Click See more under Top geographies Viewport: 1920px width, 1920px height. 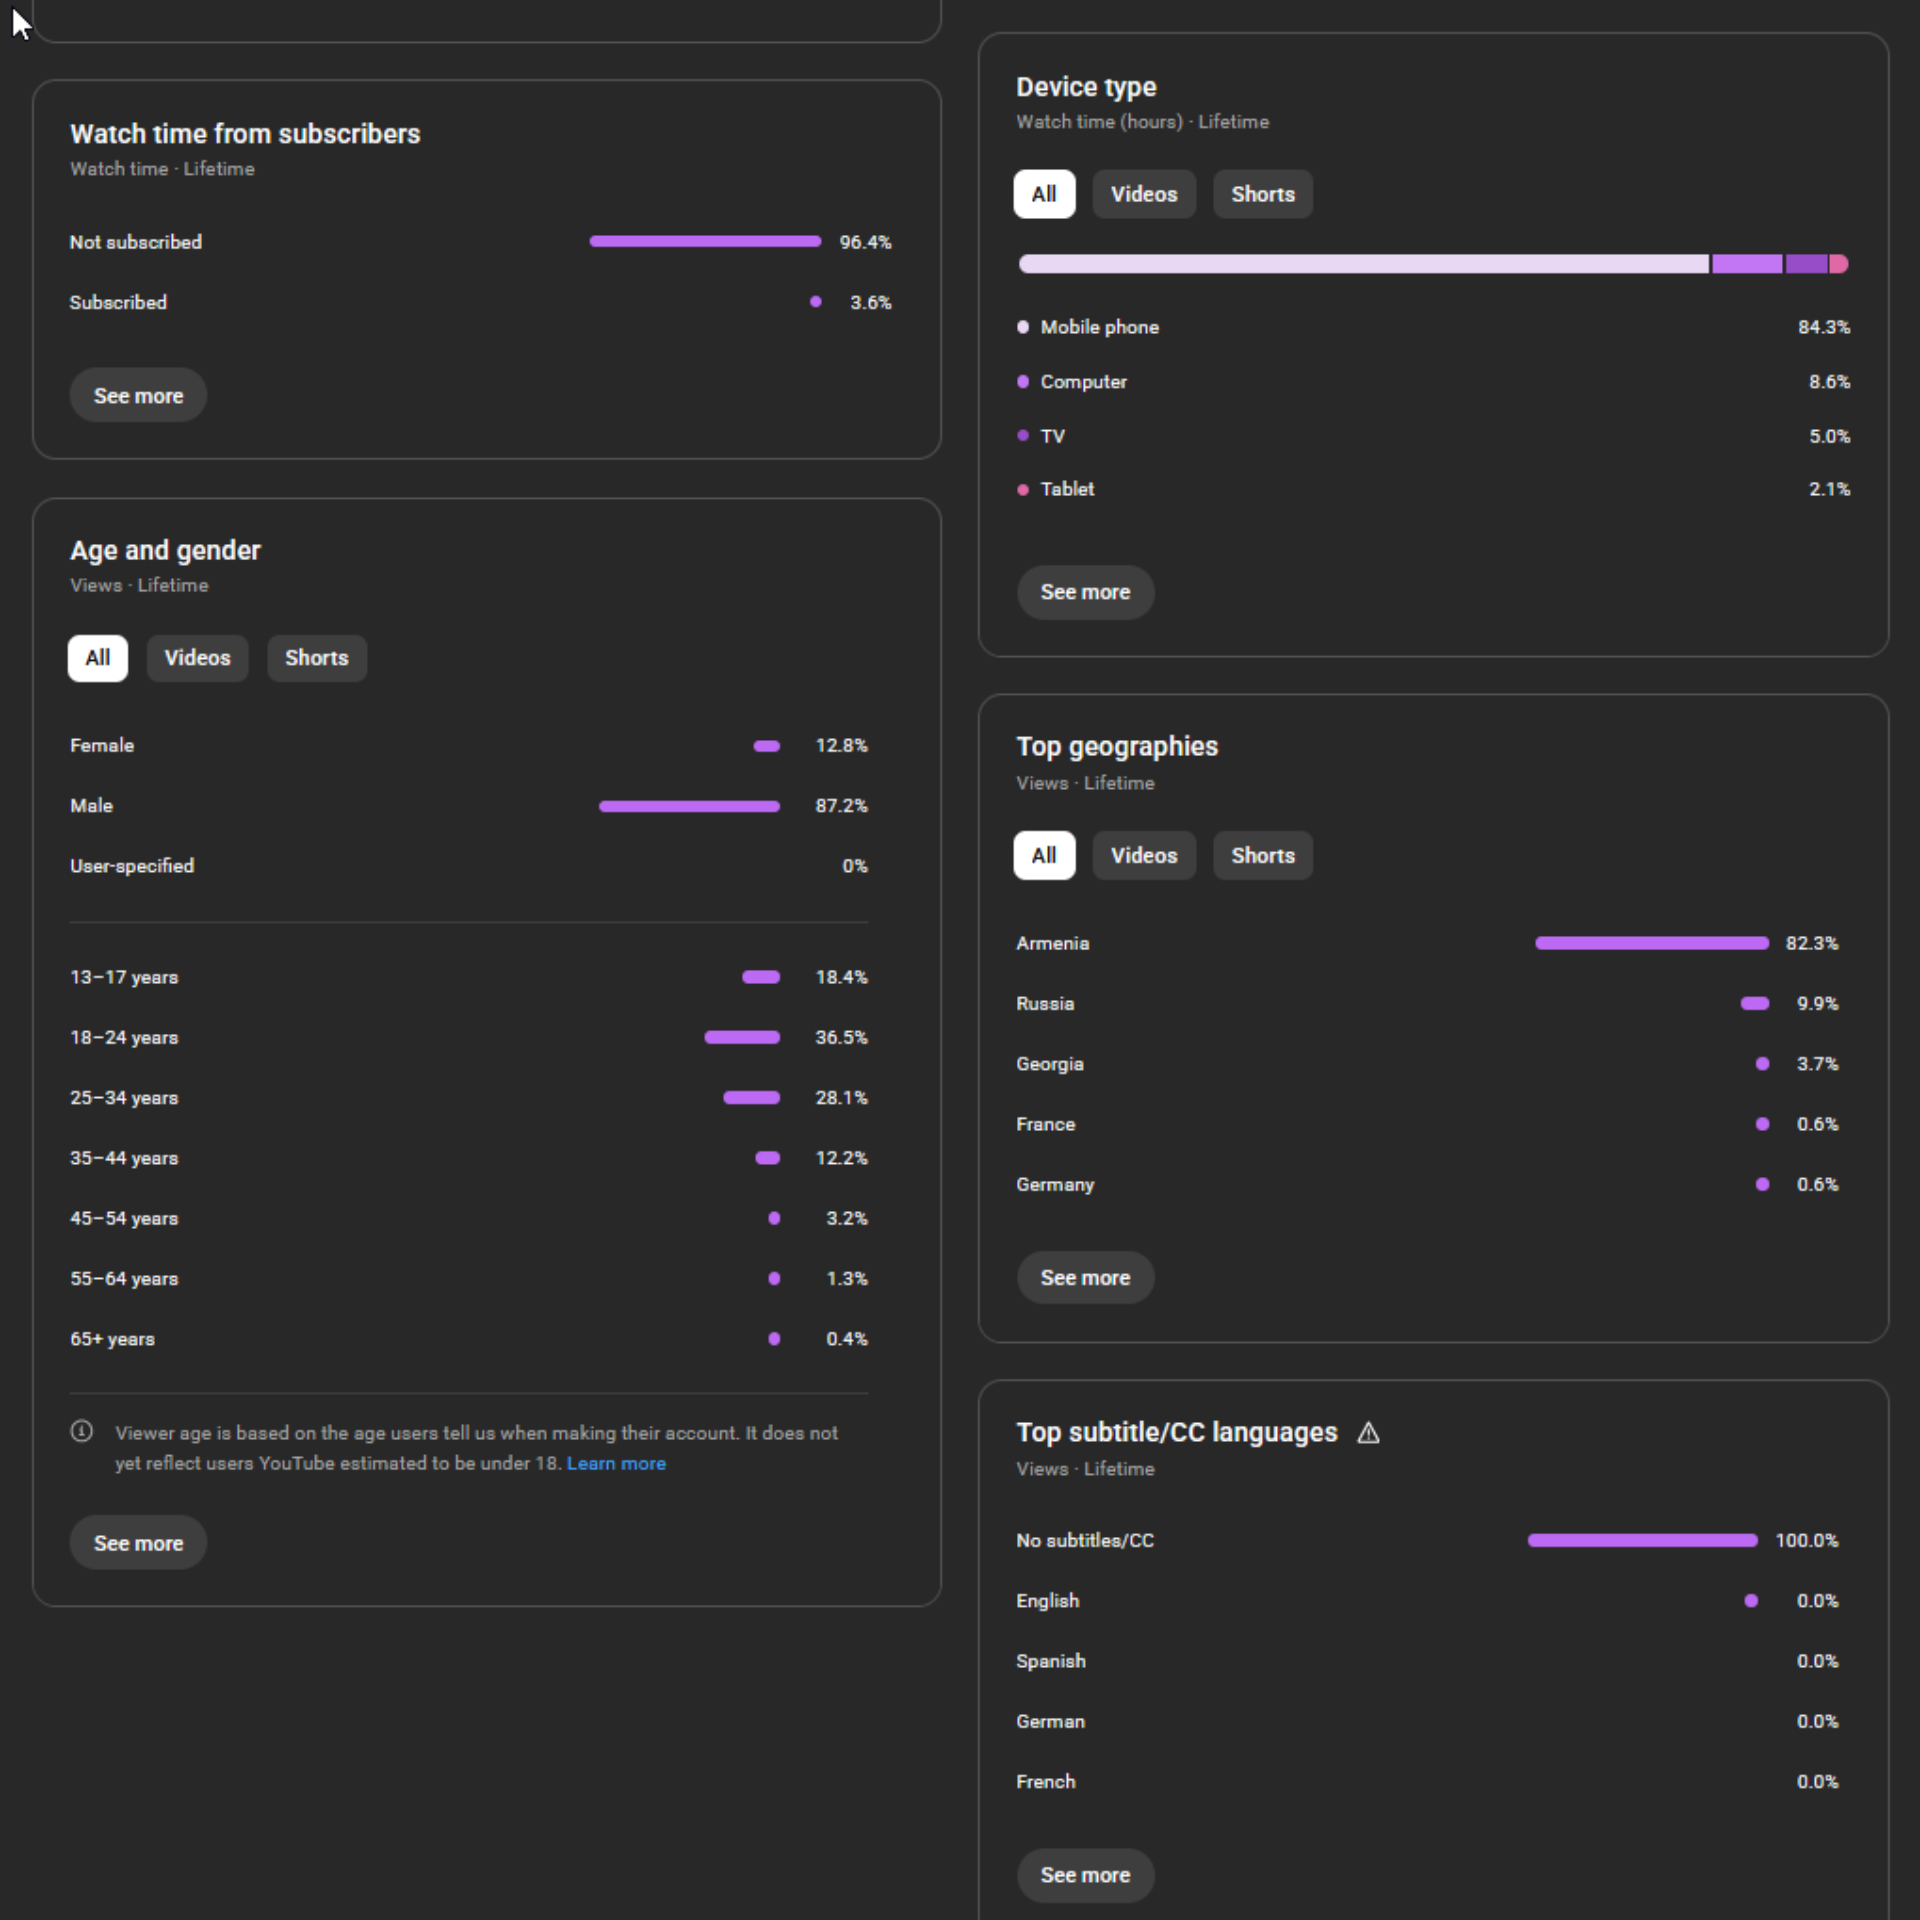1085,1278
